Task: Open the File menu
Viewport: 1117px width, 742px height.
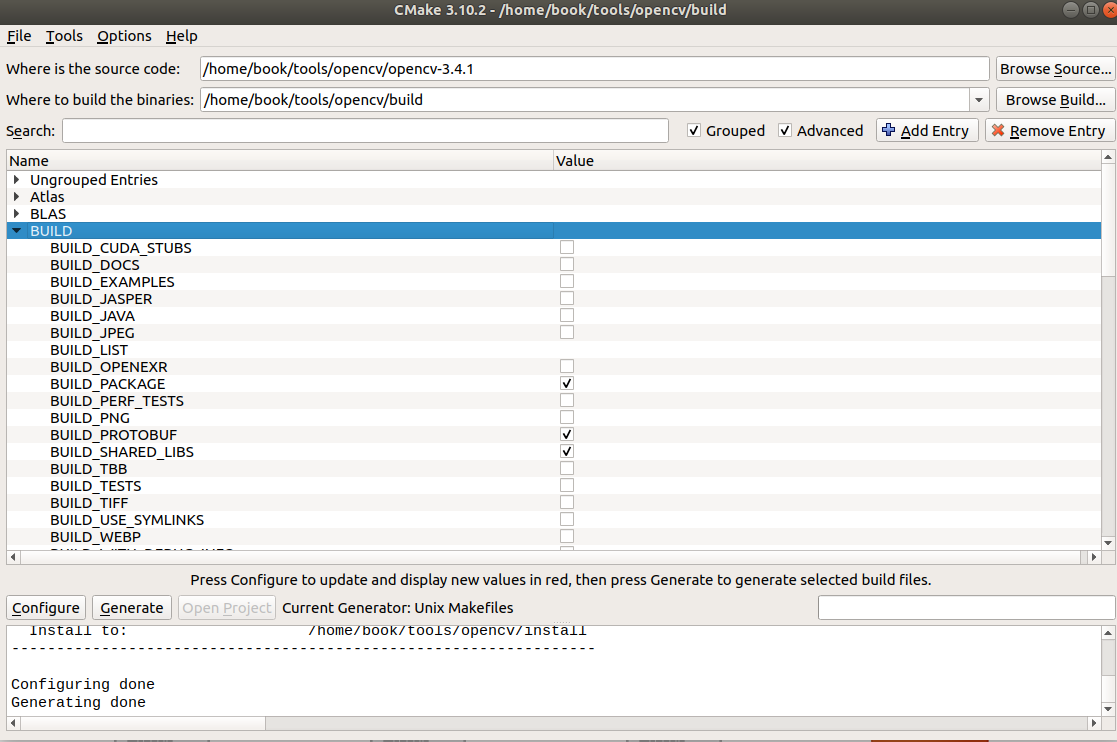Action: 19,36
